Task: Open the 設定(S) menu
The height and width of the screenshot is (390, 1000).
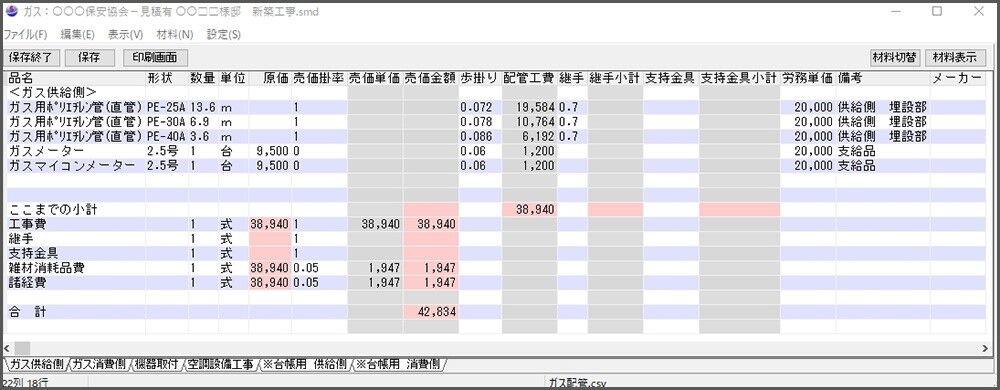Action: (224, 34)
